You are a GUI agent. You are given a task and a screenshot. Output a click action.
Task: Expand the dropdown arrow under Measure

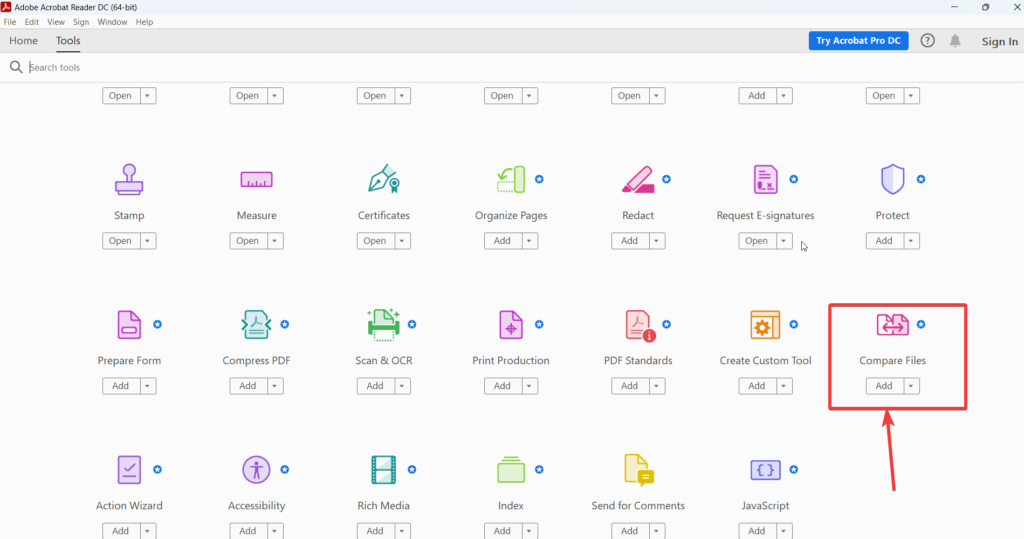coord(275,240)
